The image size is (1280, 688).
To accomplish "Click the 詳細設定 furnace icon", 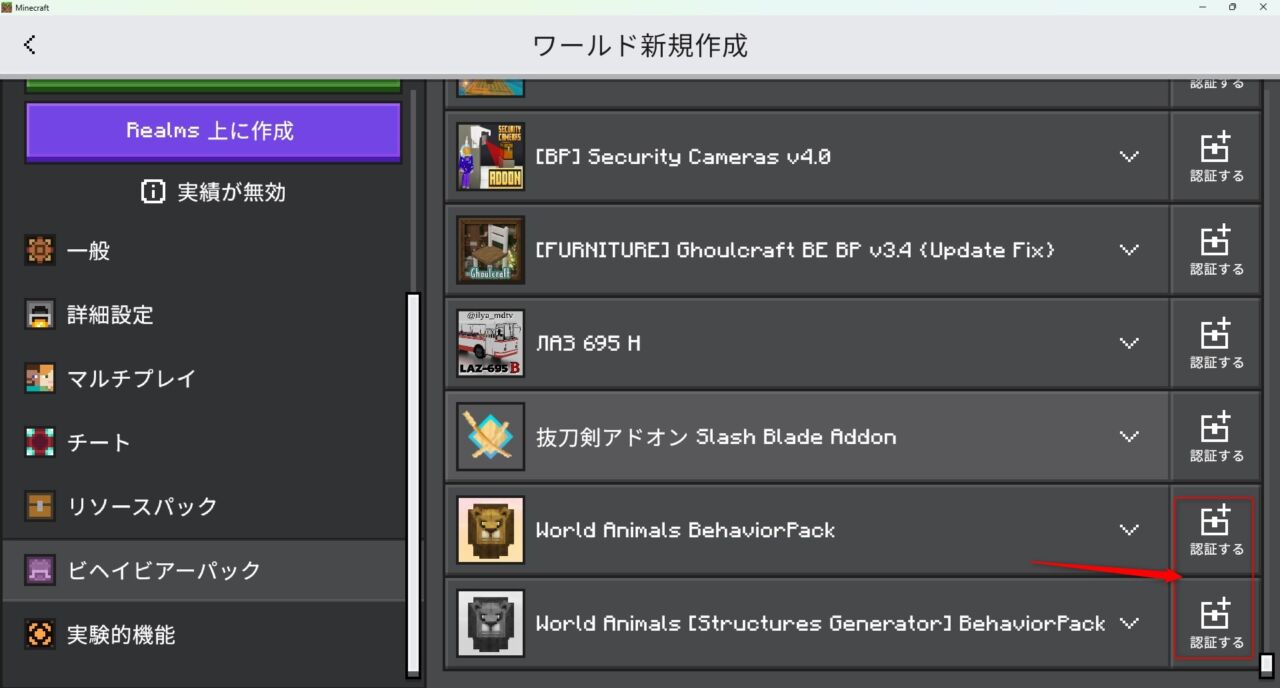I will pyautogui.click(x=40, y=315).
